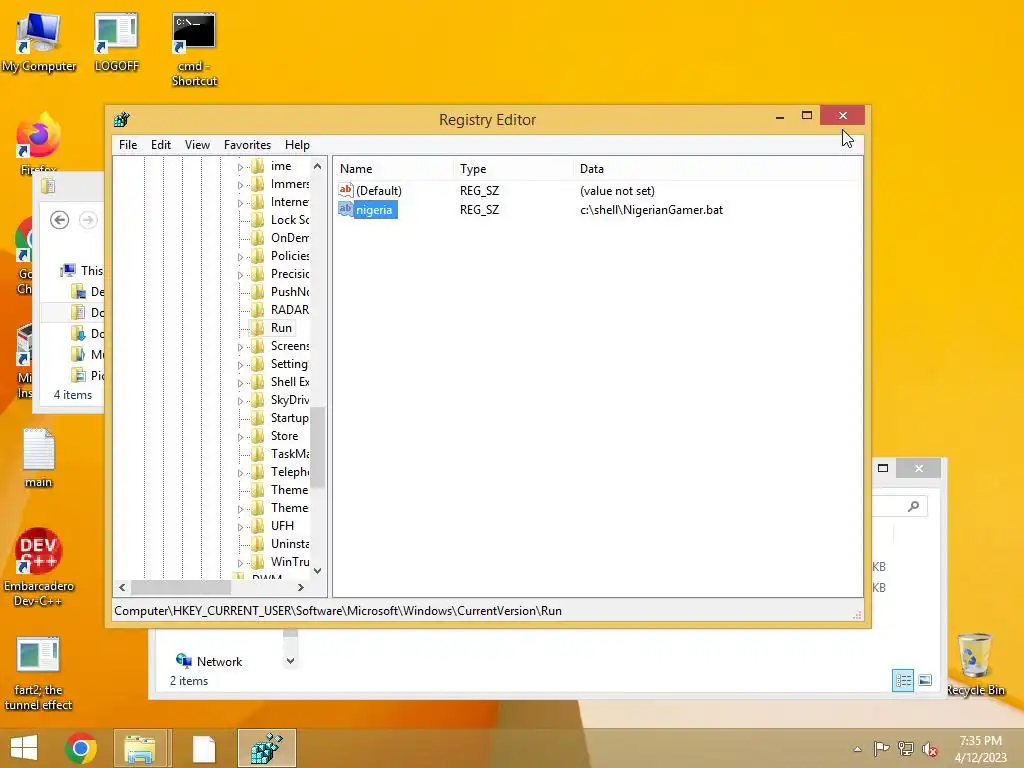Select the nigeria registry value
The height and width of the screenshot is (768, 1024).
(374, 210)
